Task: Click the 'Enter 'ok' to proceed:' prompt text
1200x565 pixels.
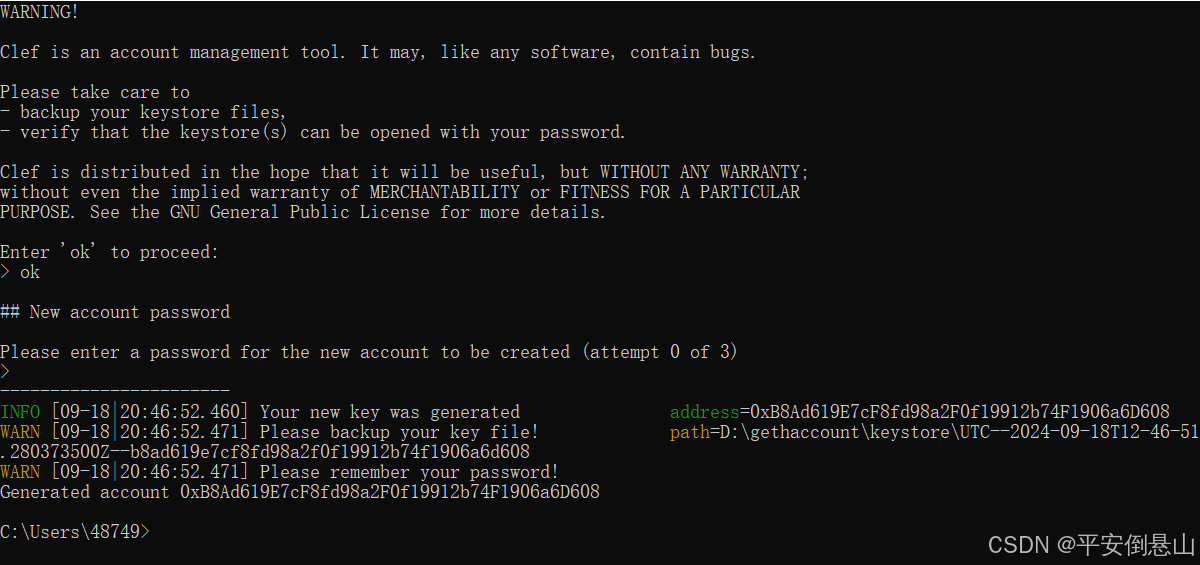Action: (x=110, y=252)
